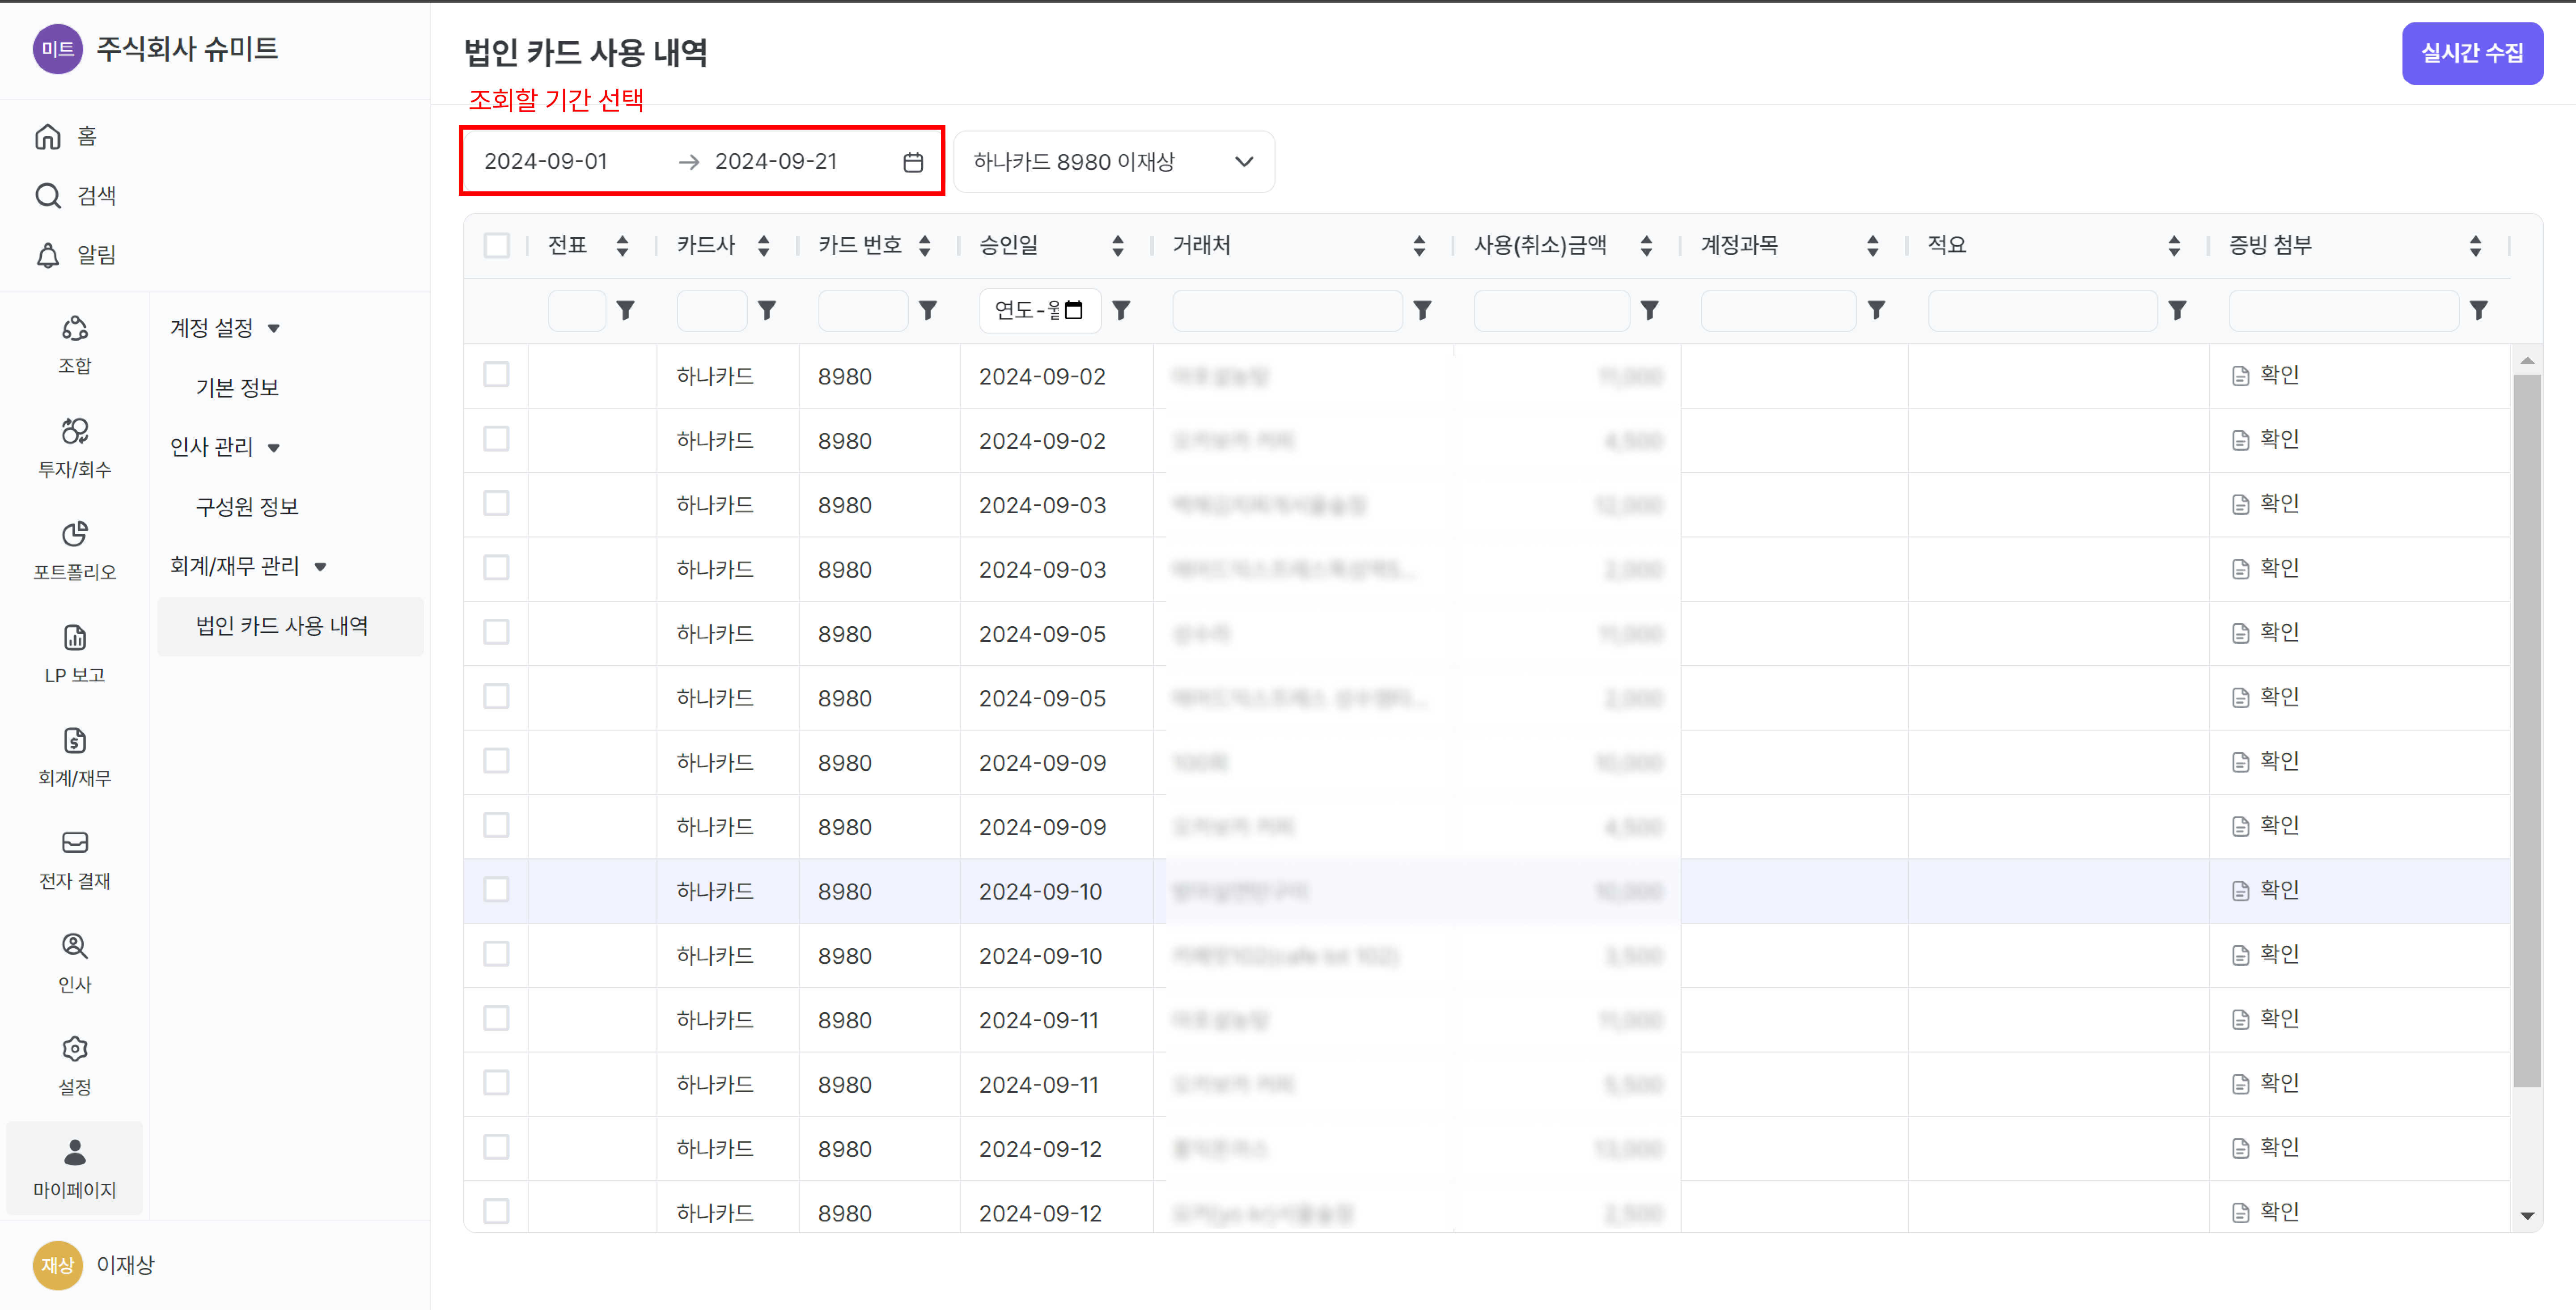The height and width of the screenshot is (1310, 2576).
Task: Sort by 카드사 column arrows
Action: coord(764,246)
